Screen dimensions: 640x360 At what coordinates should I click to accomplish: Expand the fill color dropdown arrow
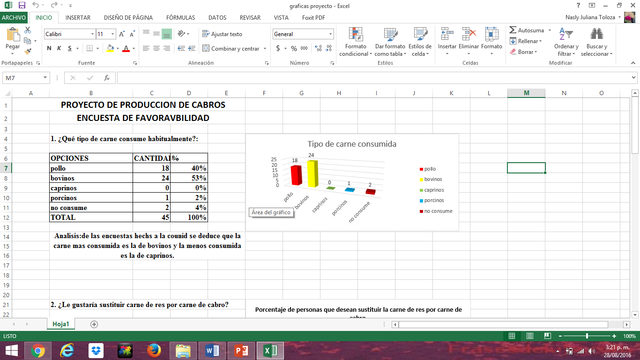coord(118,49)
